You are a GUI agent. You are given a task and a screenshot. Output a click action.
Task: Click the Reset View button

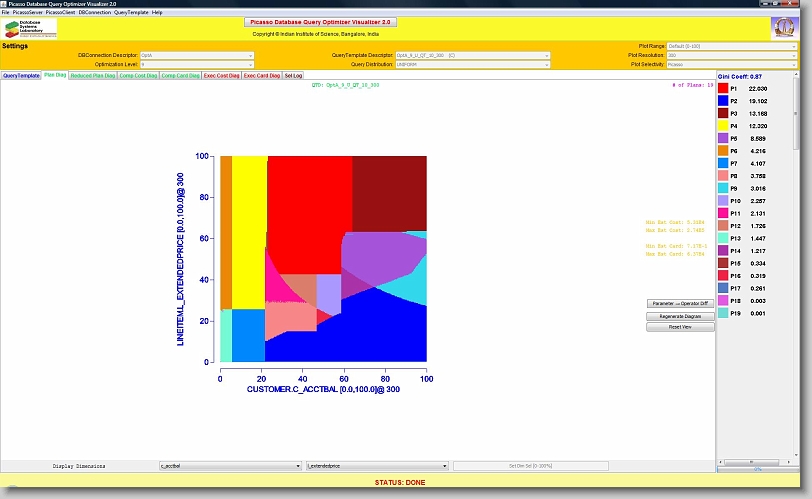680,327
